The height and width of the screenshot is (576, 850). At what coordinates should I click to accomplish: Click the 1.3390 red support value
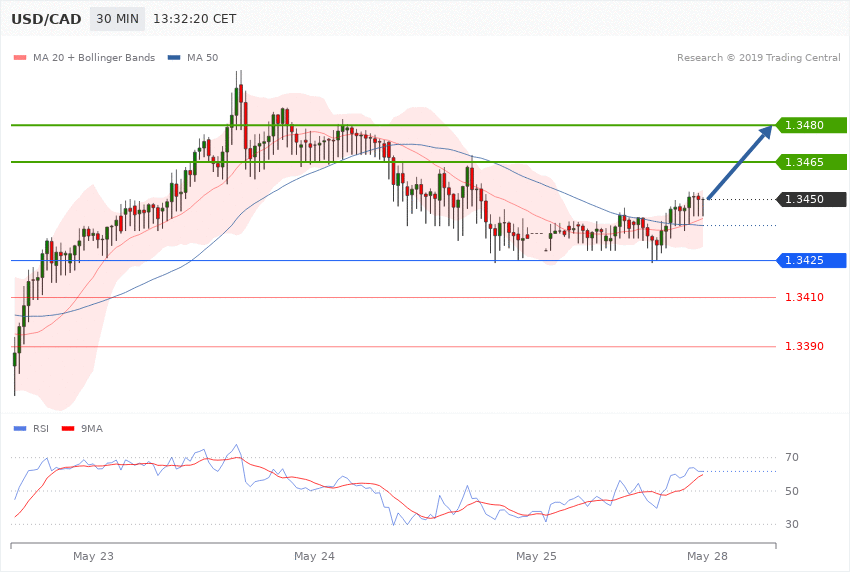(x=804, y=346)
